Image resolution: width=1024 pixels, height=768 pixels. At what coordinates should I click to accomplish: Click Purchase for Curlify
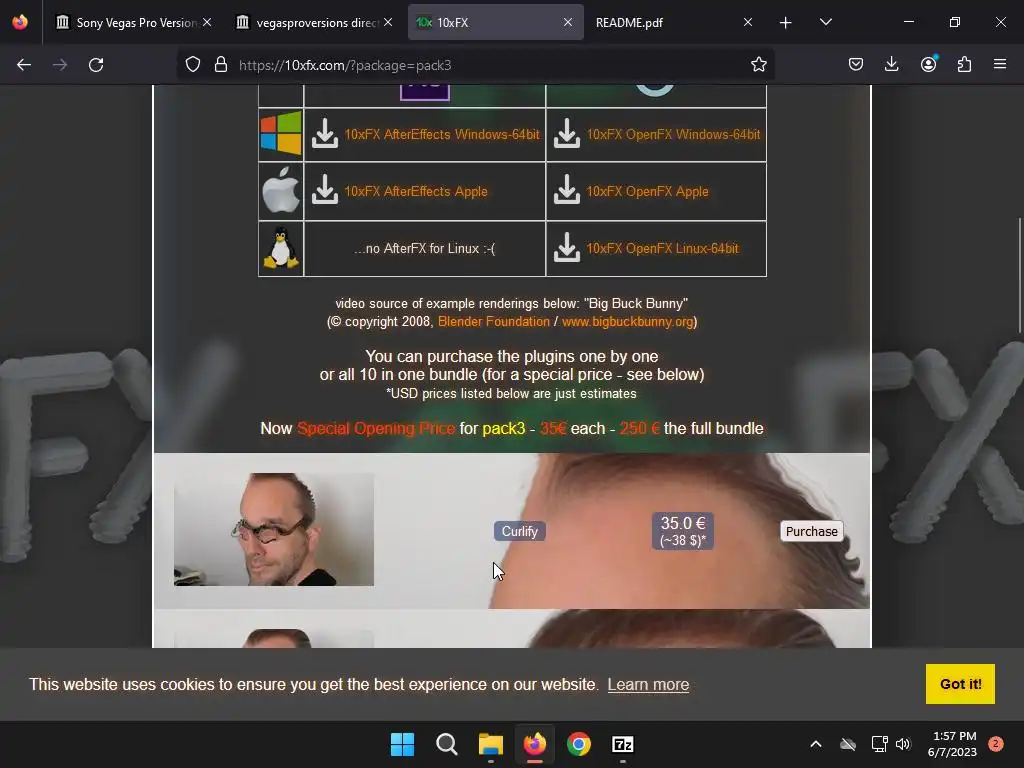(811, 531)
